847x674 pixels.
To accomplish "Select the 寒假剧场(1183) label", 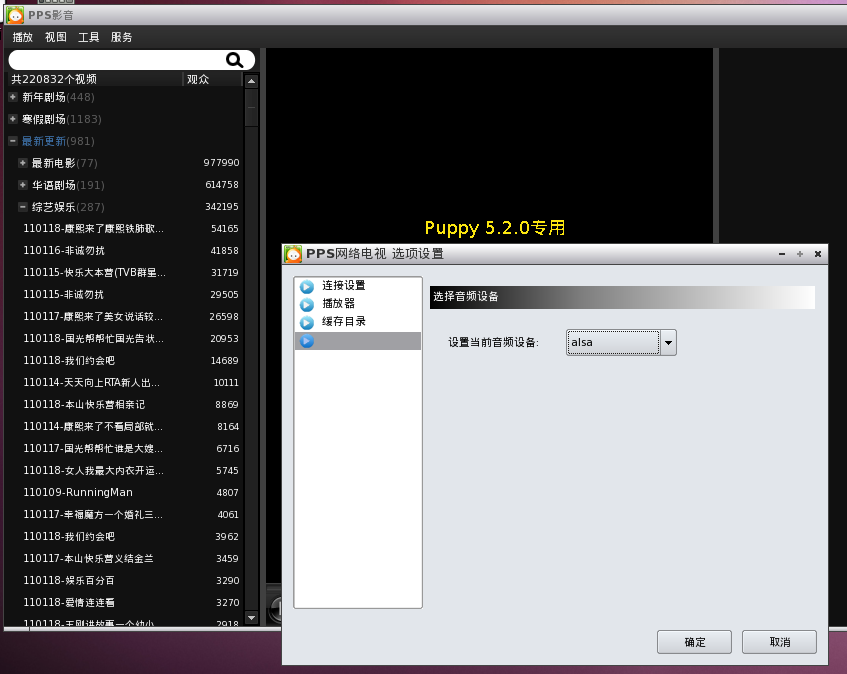I will point(62,119).
